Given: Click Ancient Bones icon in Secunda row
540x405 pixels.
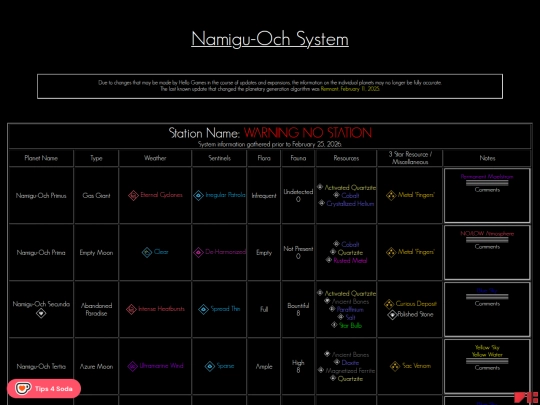Looking at the screenshot, I should click(327, 301).
